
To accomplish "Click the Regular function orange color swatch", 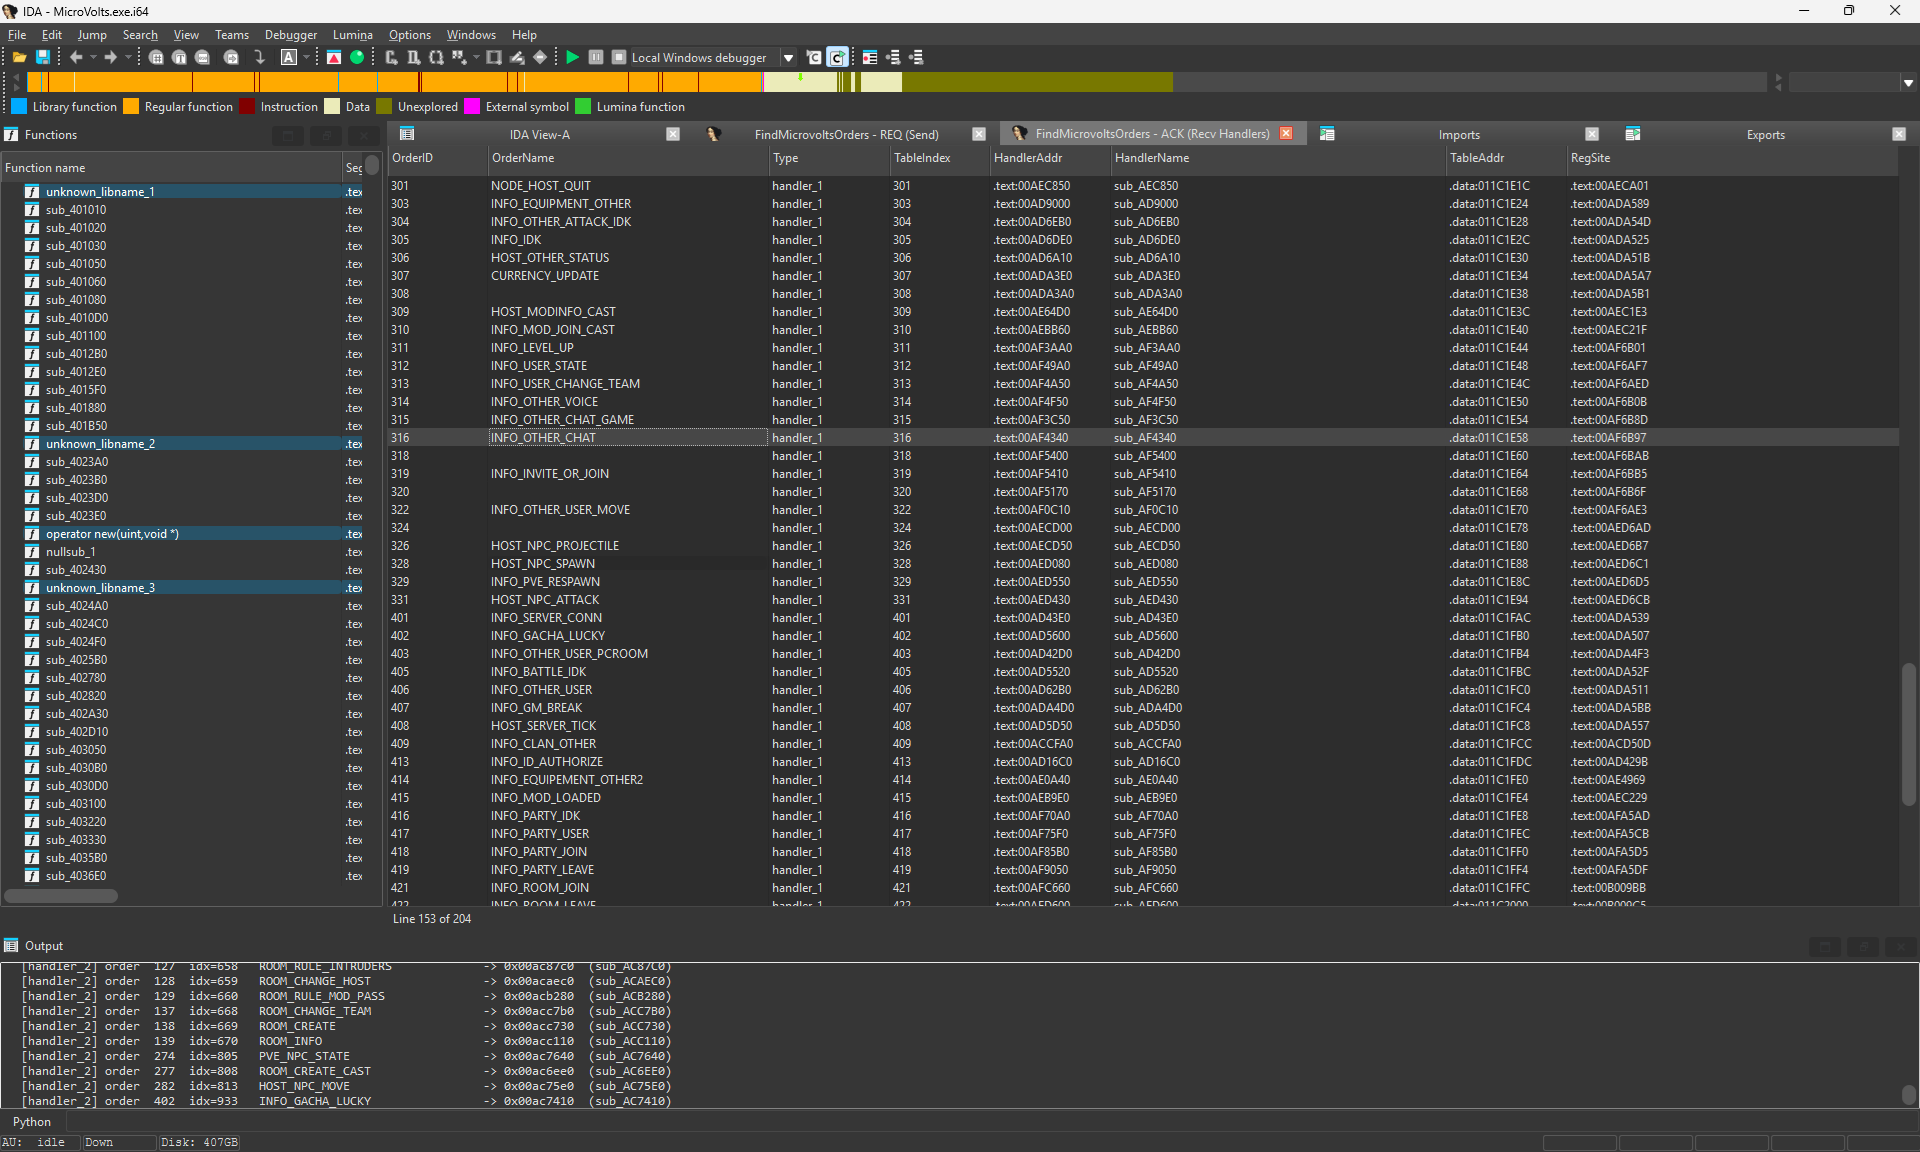I will click(x=131, y=107).
